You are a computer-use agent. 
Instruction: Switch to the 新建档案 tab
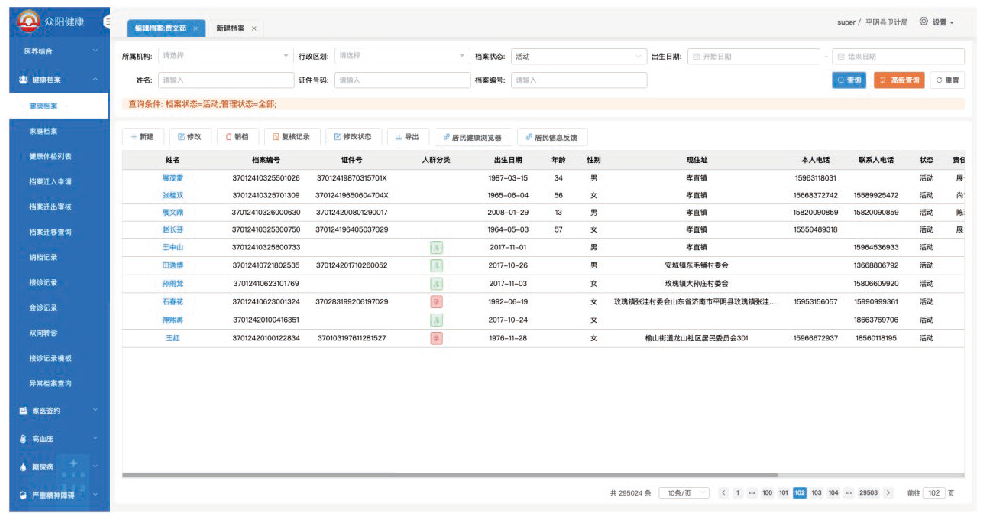[x=231, y=28]
